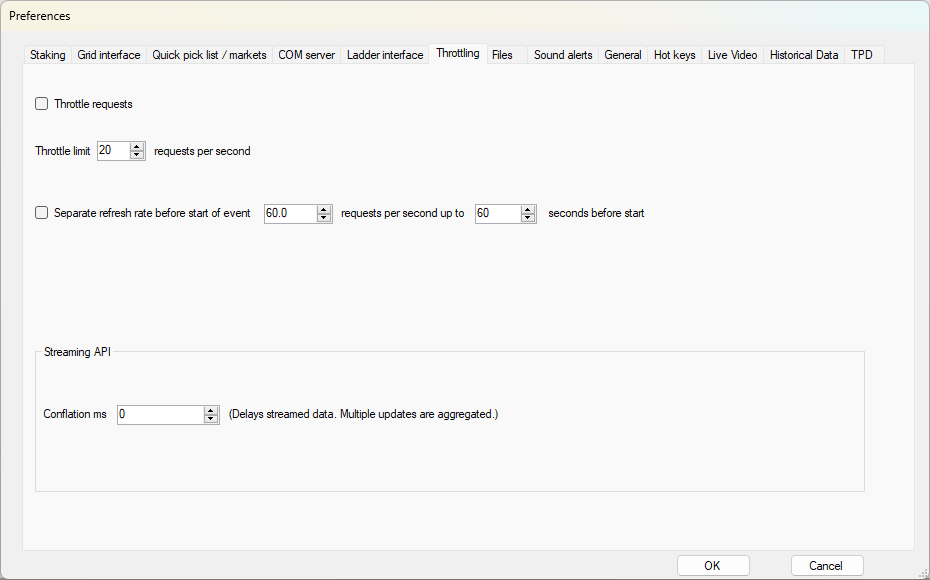The width and height of the screenshot is (930, 580).
Task: Increase the seconds before start spinner
Action: point(528,209)
